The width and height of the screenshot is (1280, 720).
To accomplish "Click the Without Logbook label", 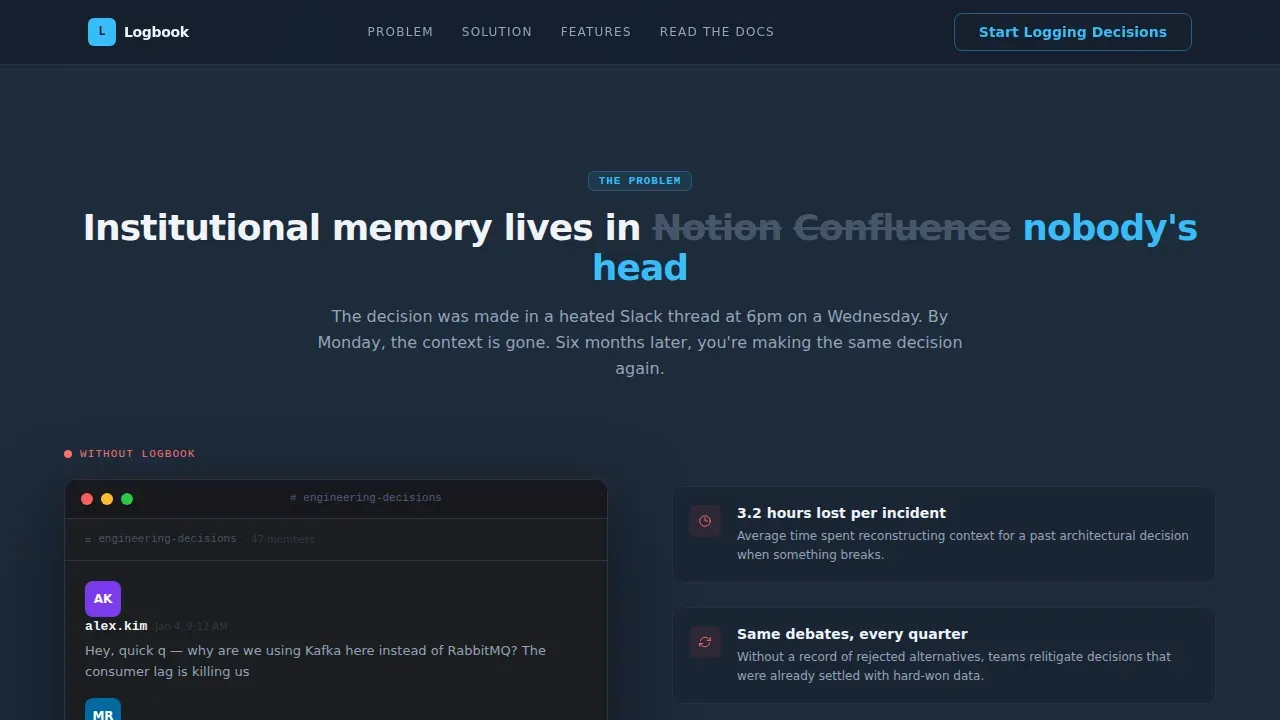I will pos(137,454).
